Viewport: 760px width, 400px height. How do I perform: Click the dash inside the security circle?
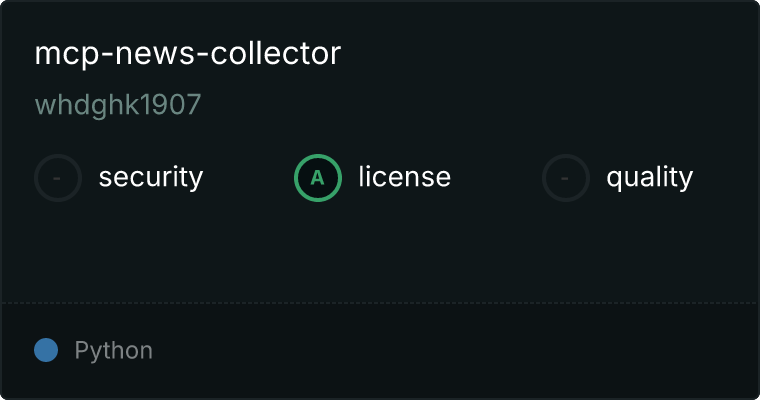point(57,178)
